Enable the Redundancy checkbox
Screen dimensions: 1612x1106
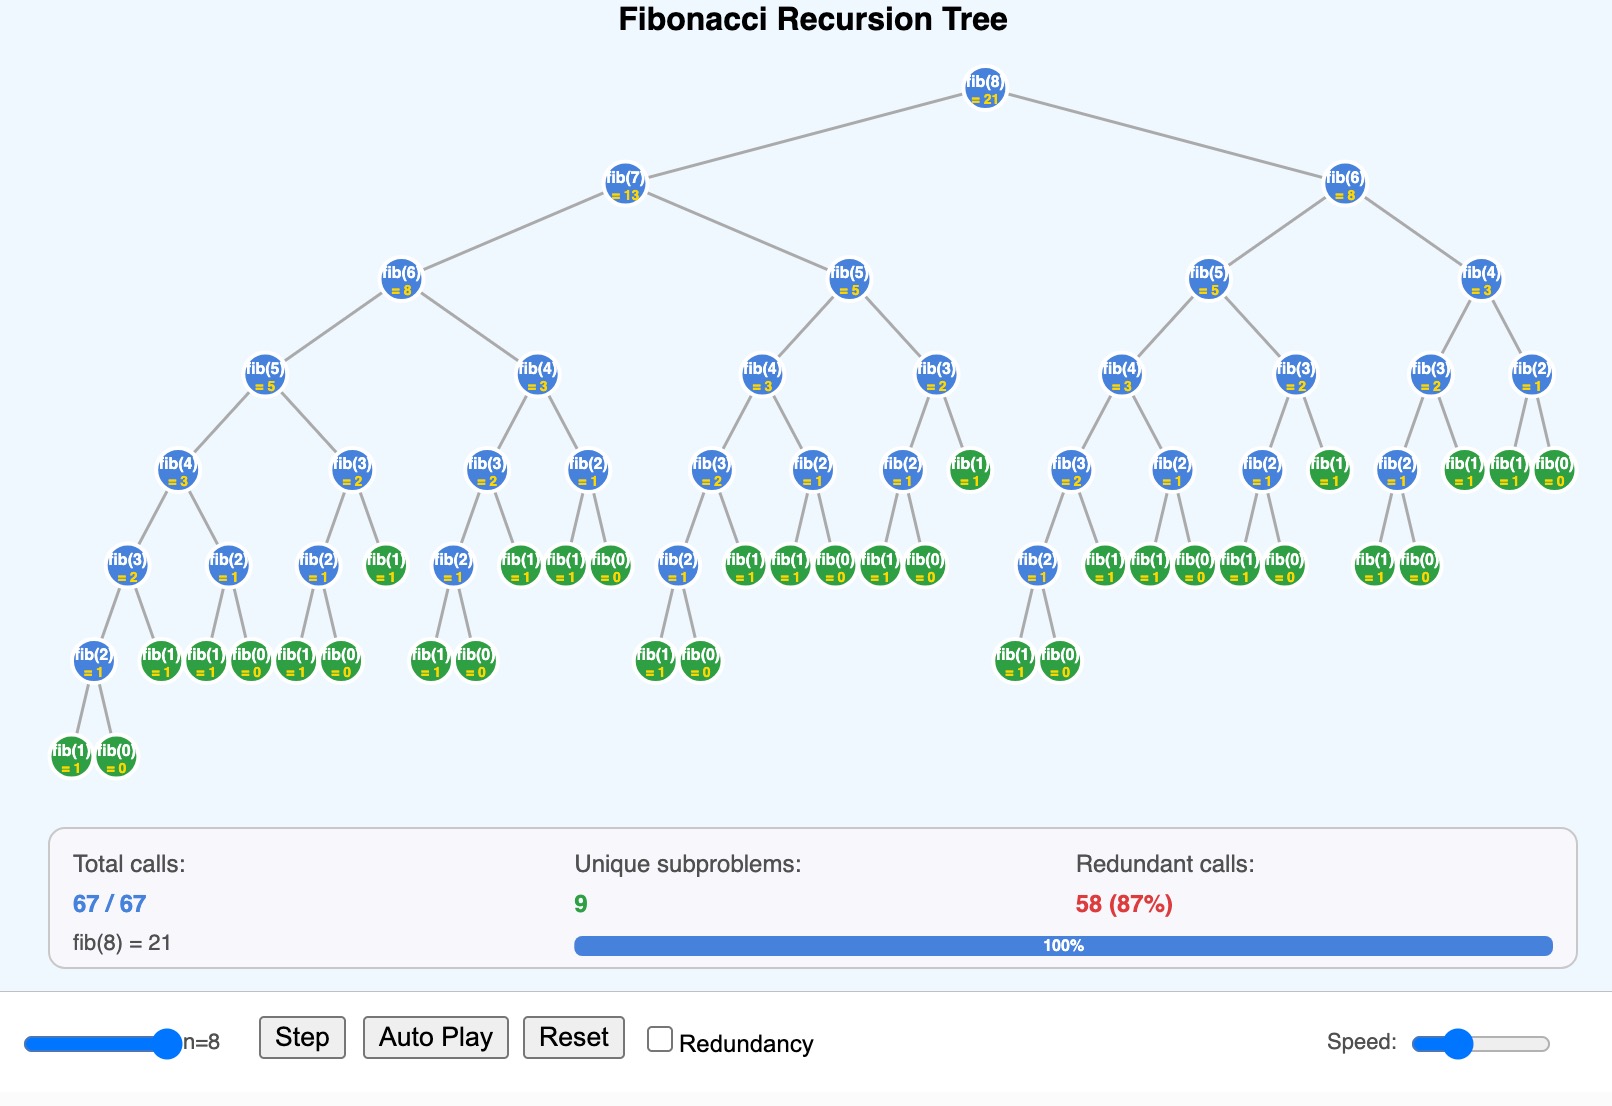click(660, 1040)
